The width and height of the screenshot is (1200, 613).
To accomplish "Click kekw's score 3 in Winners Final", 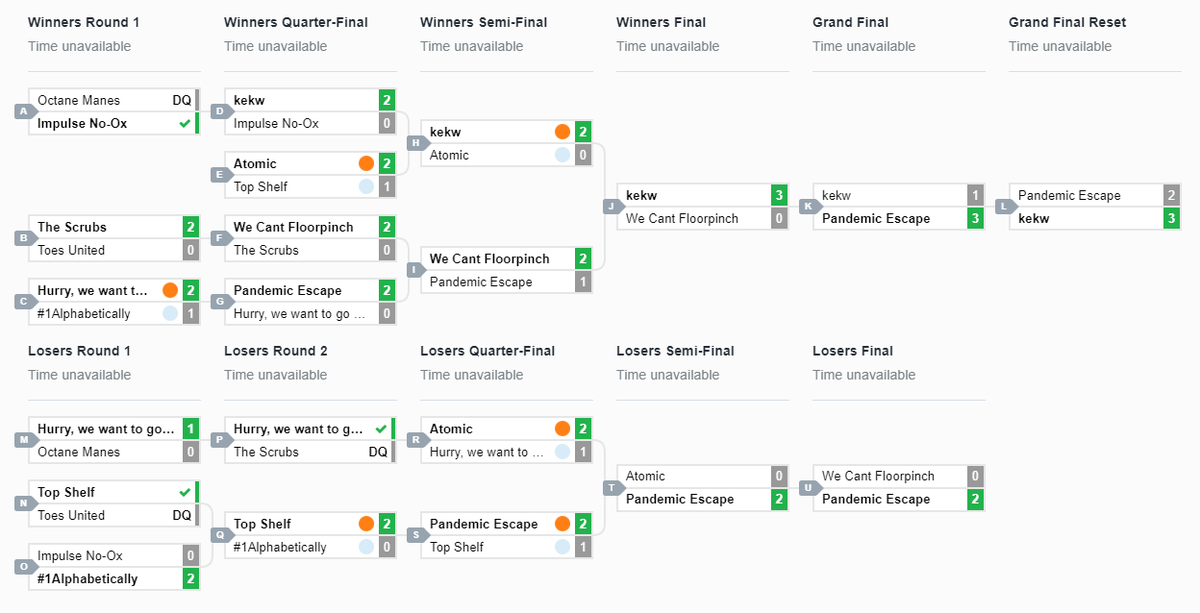I will (x=779, y=195).
